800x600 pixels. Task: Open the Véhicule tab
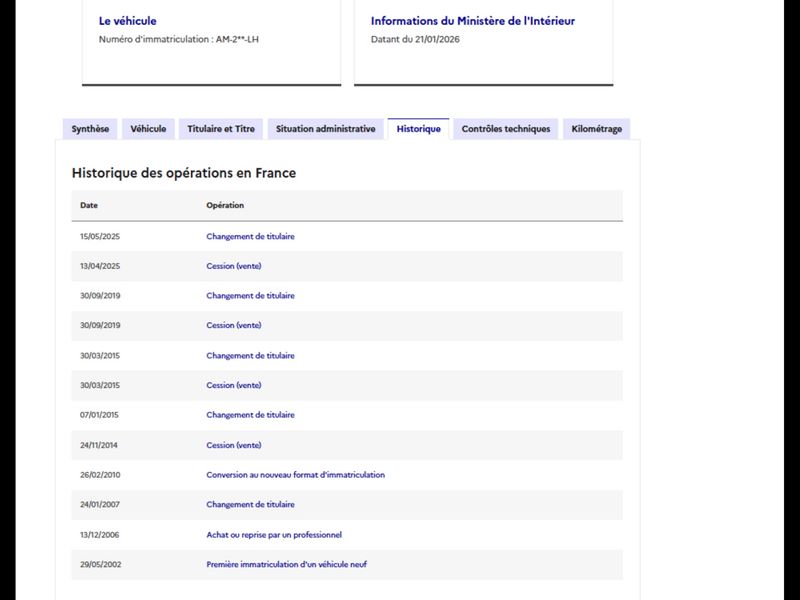pos(148,129)
